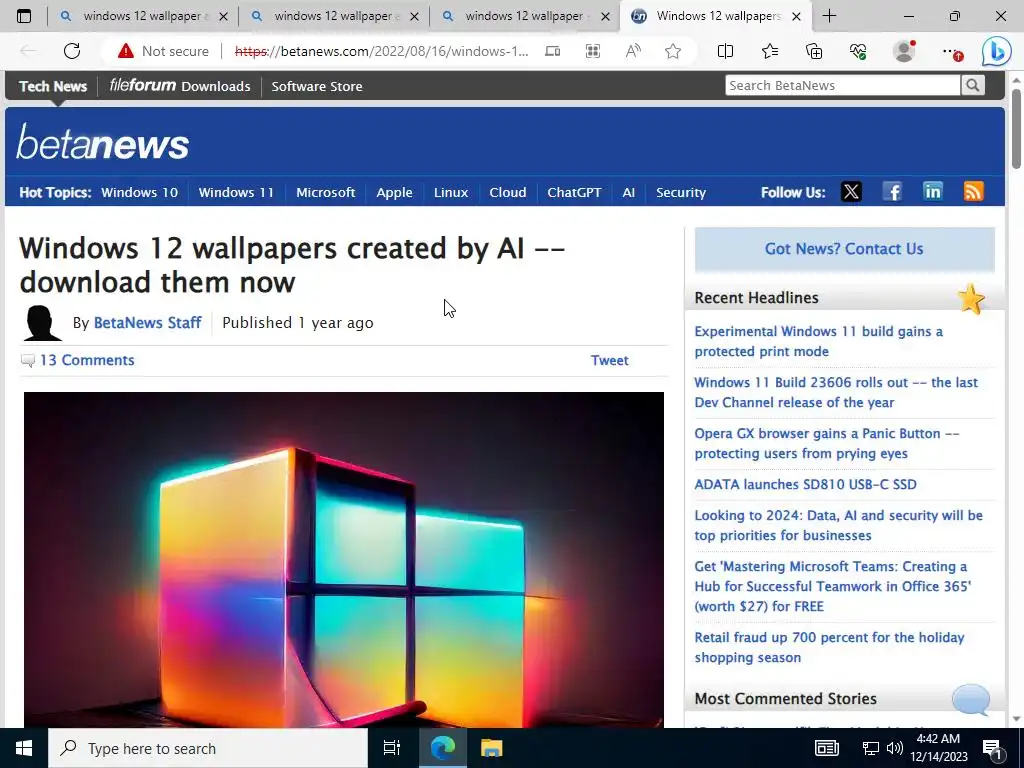Click Type here to search taskbar box
The width and height of the screenshot is (1024, 768).
208,748
